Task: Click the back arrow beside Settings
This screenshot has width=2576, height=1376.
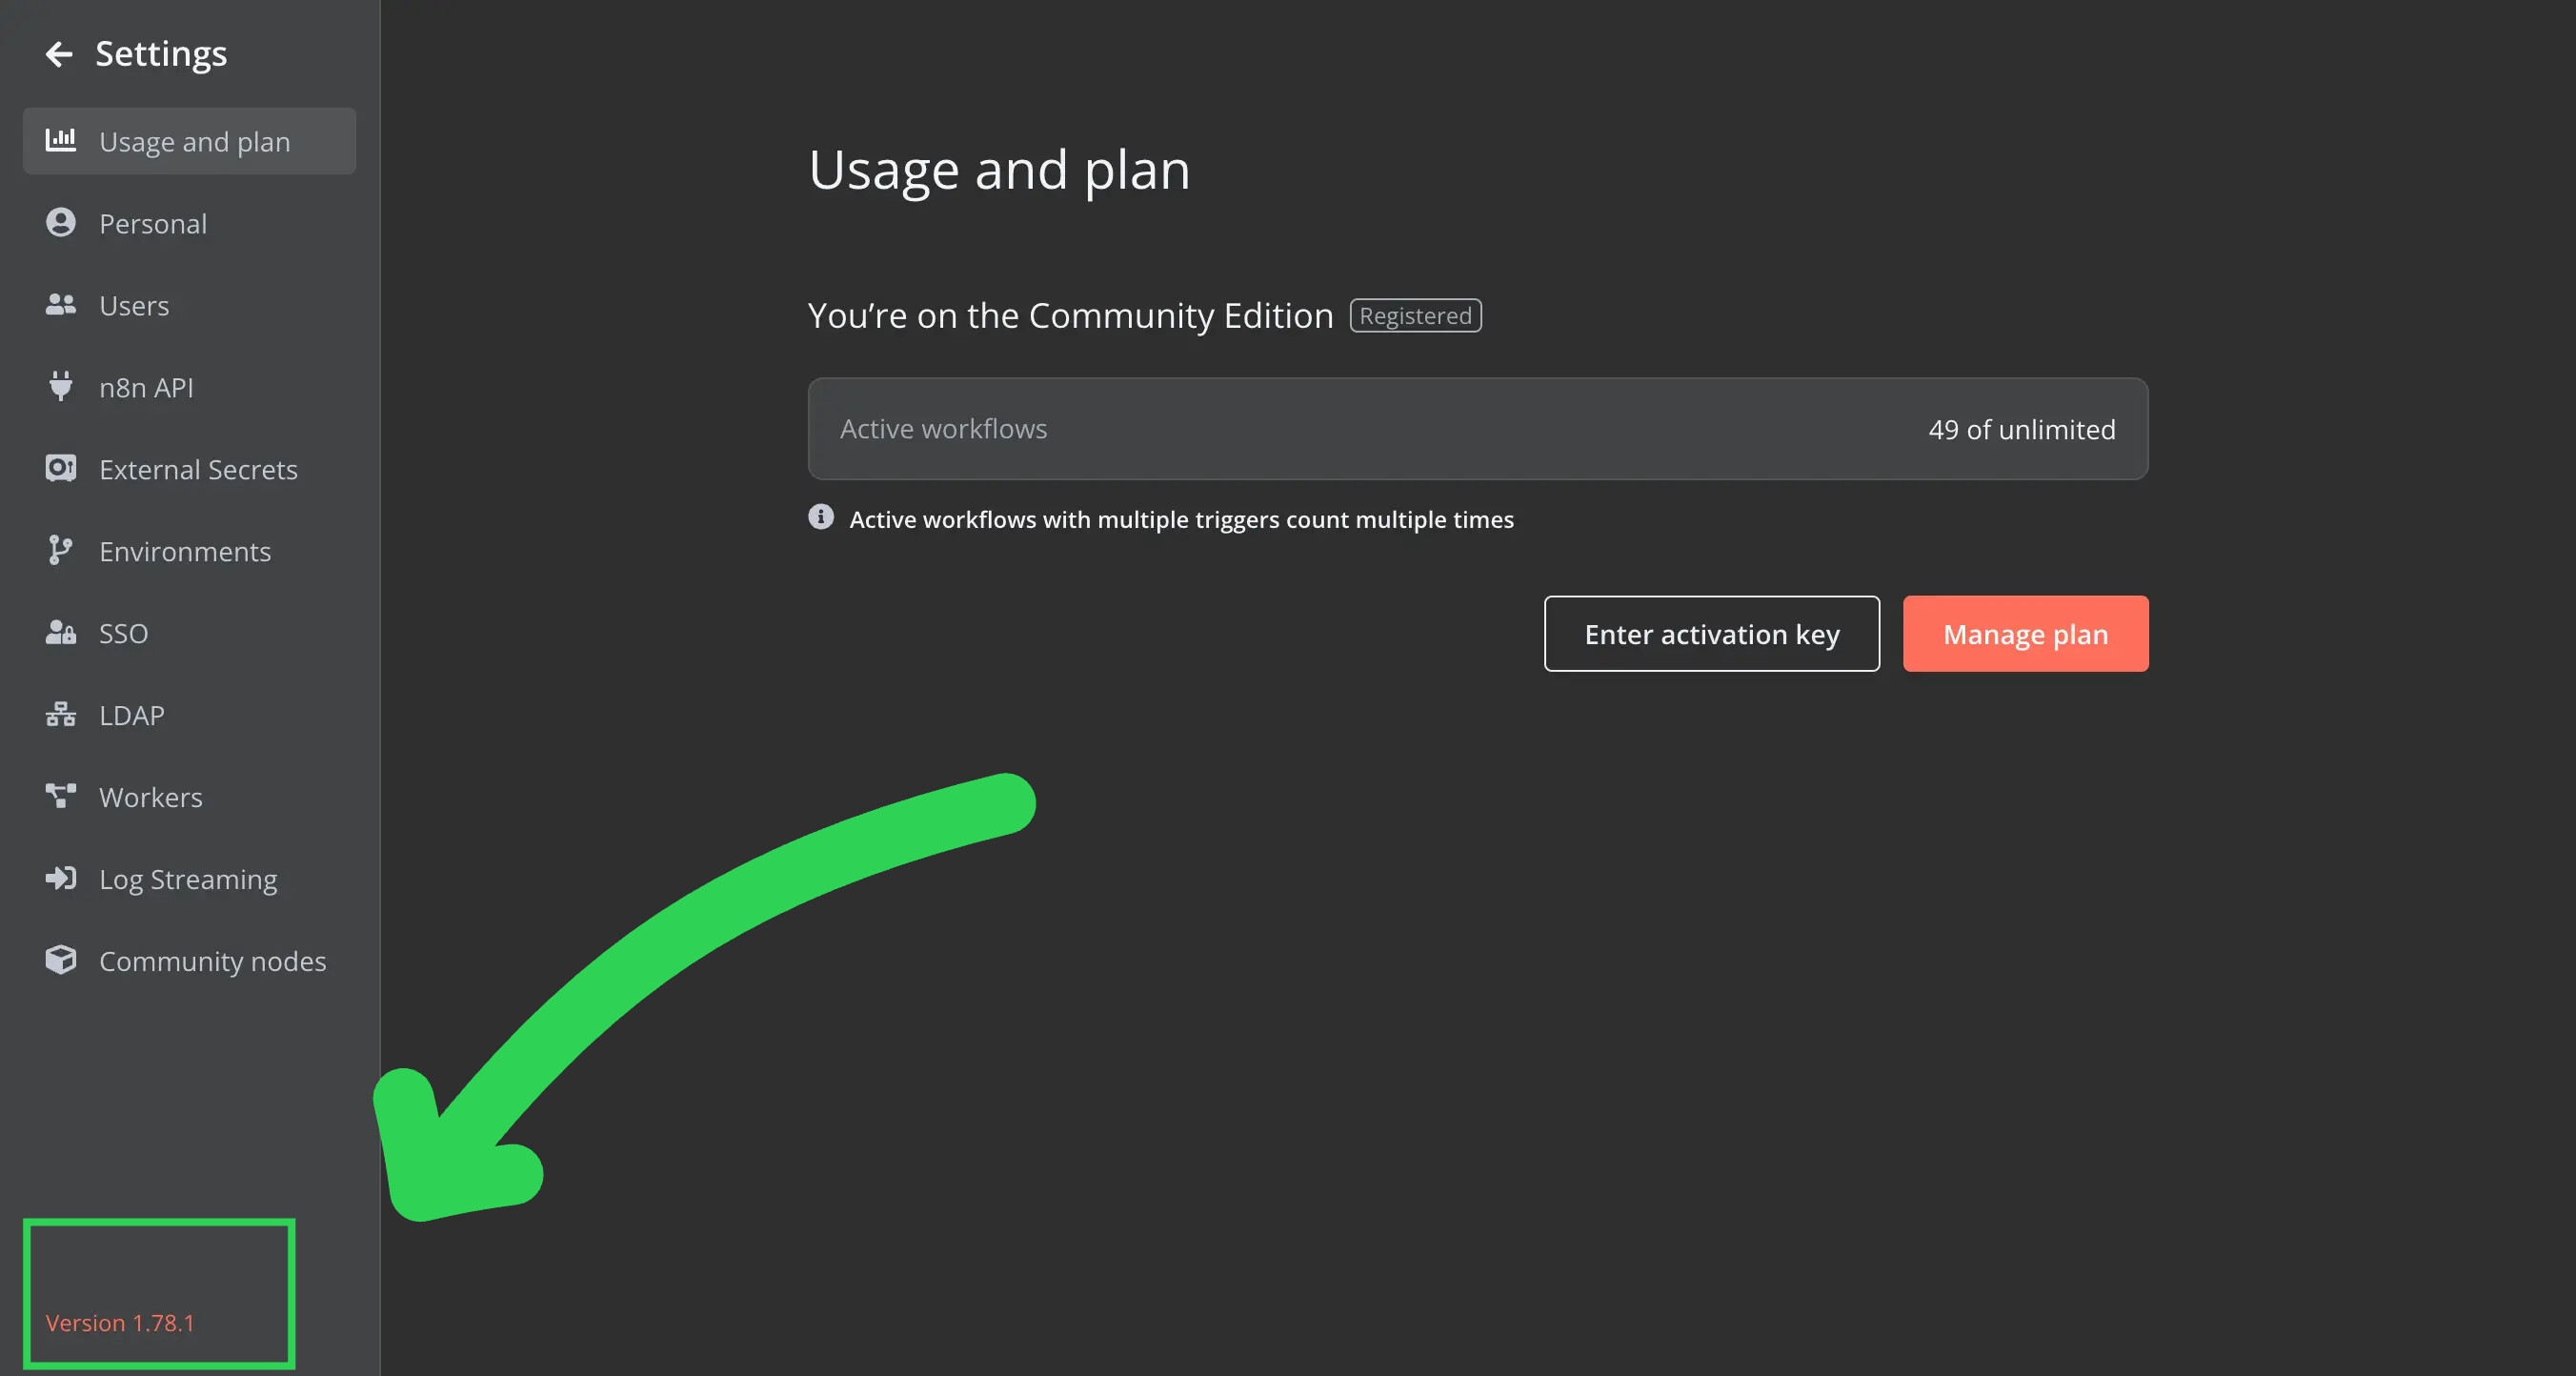Action: pos(59,54)
